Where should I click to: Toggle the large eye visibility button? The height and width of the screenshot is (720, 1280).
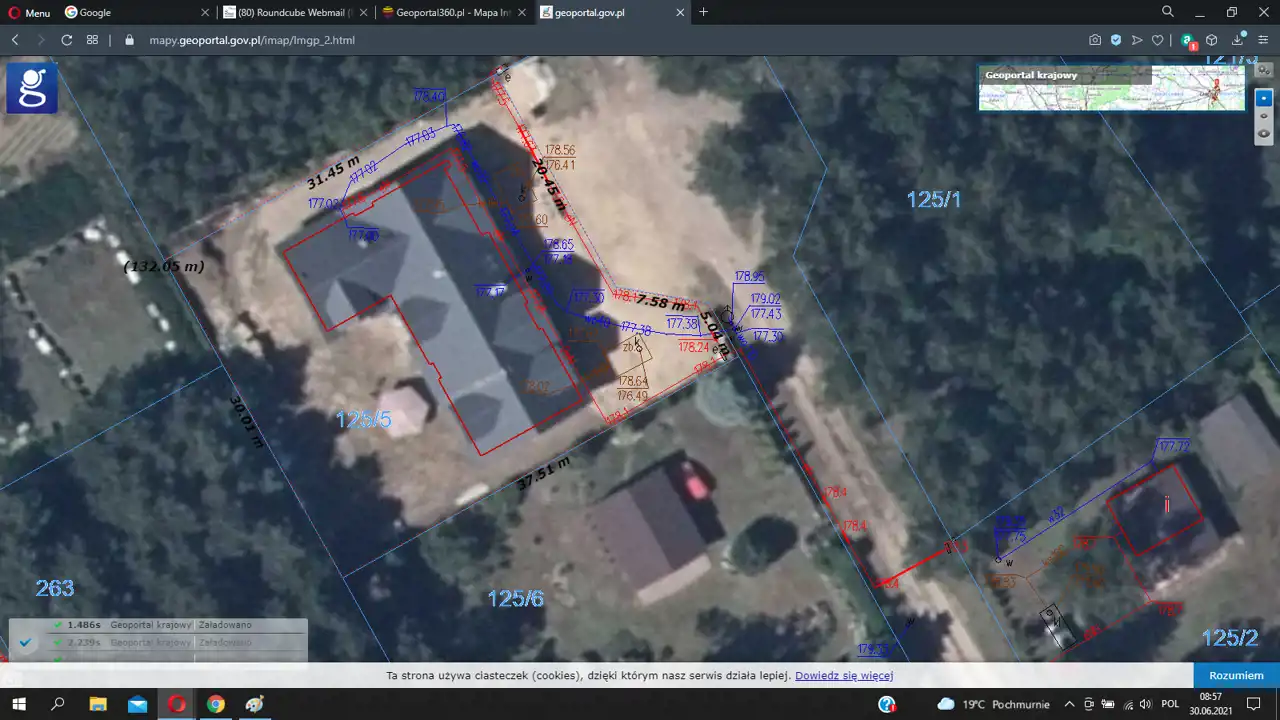coord(1264,133)
